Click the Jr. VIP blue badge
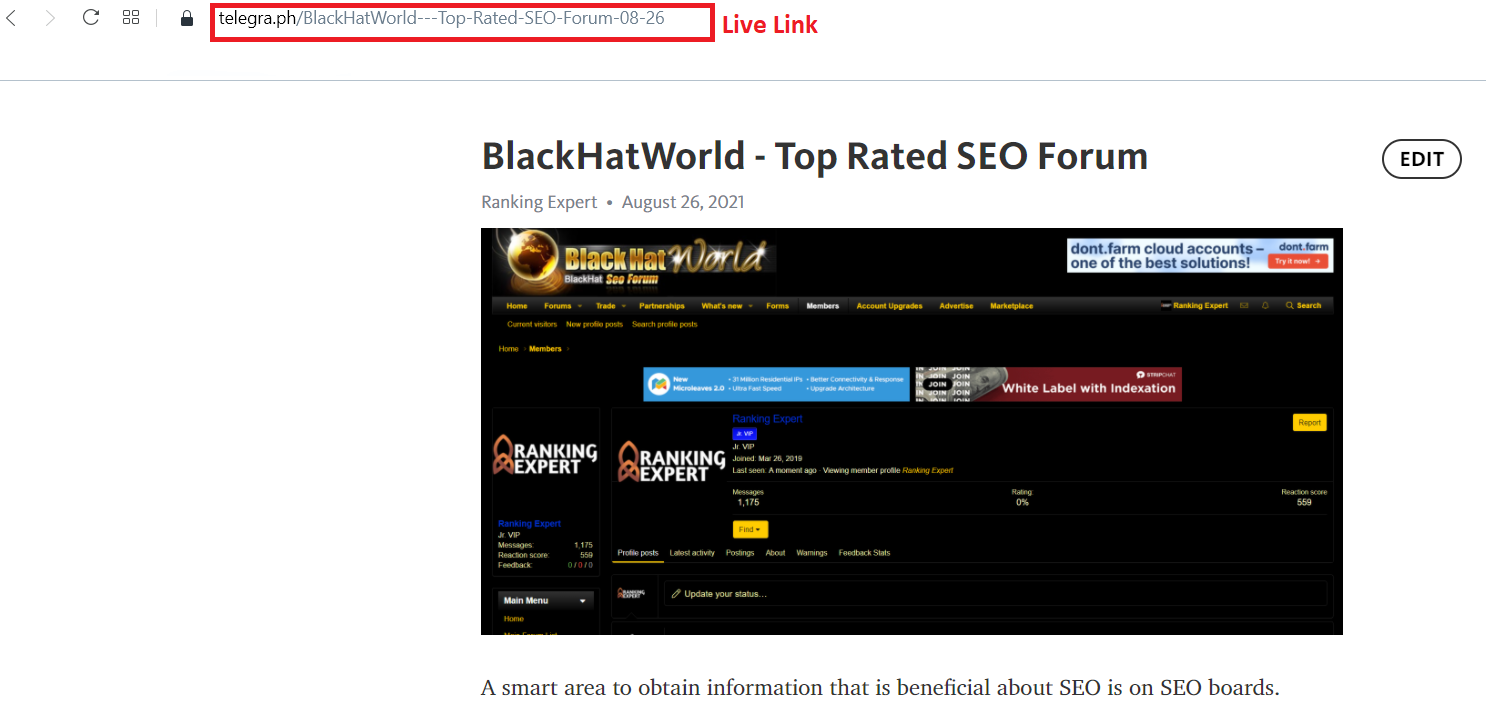 [x=745, y=434]
